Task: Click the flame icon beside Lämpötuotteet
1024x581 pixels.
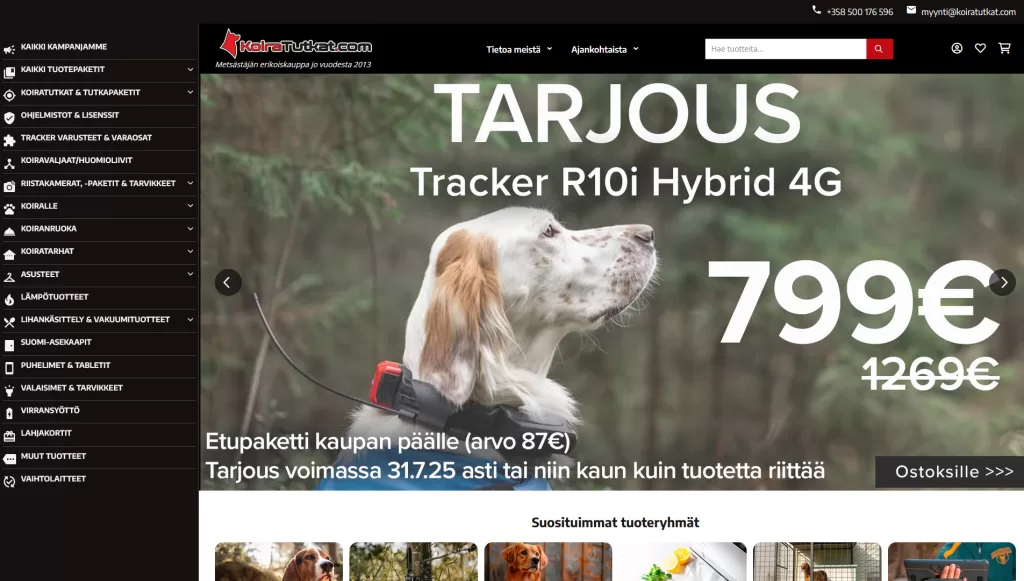Action: pyautogui.click(x=9, y=300)
